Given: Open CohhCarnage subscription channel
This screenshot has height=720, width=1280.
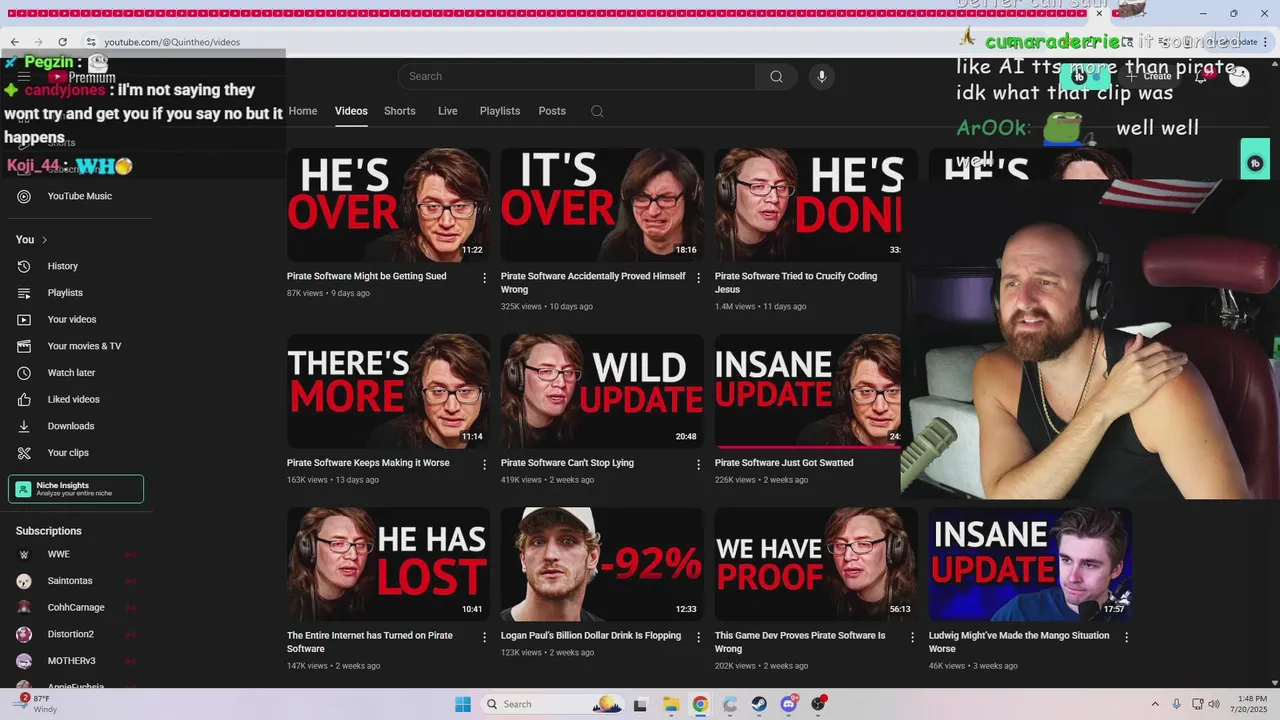Looking at the screenshot, I should pyautogui.click(x=78, y=608).
